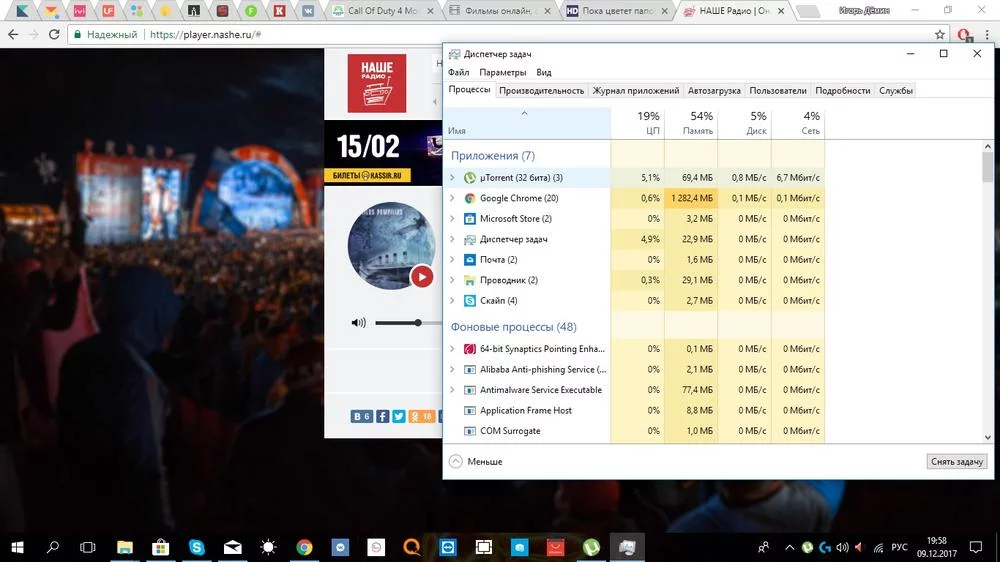The width and height of the screenshot is (1000, 562).
Task: Open the taskbar search magnifier
Action: point(53,547)
